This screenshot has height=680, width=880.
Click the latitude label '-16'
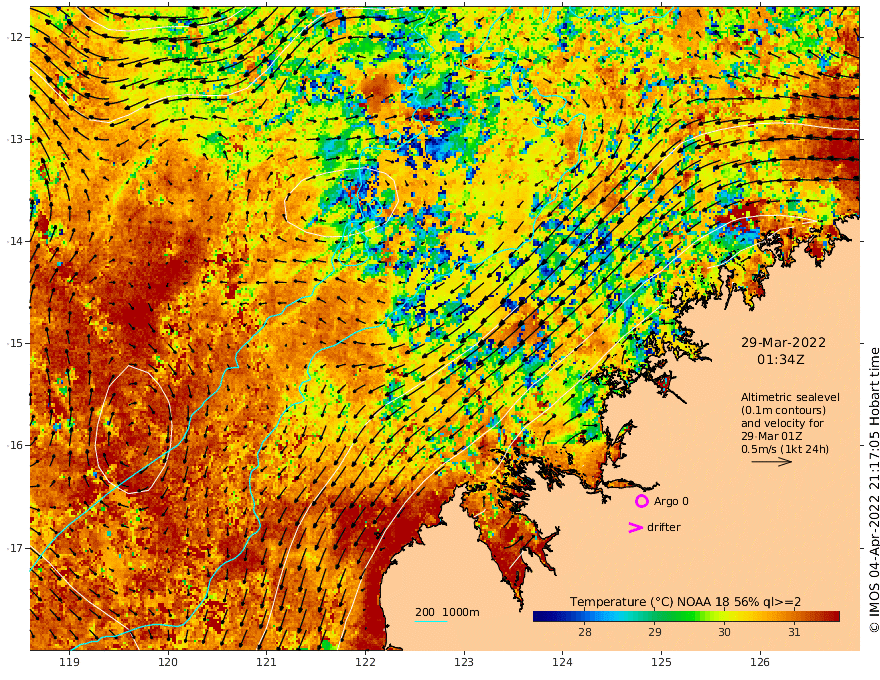coord(15,445)
